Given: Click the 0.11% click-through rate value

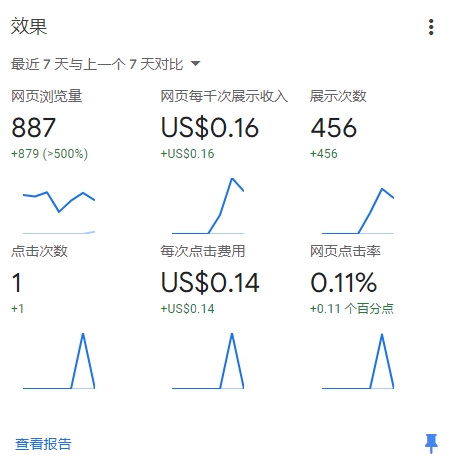Looking at the screenshot, I should [x=344, y=283].
